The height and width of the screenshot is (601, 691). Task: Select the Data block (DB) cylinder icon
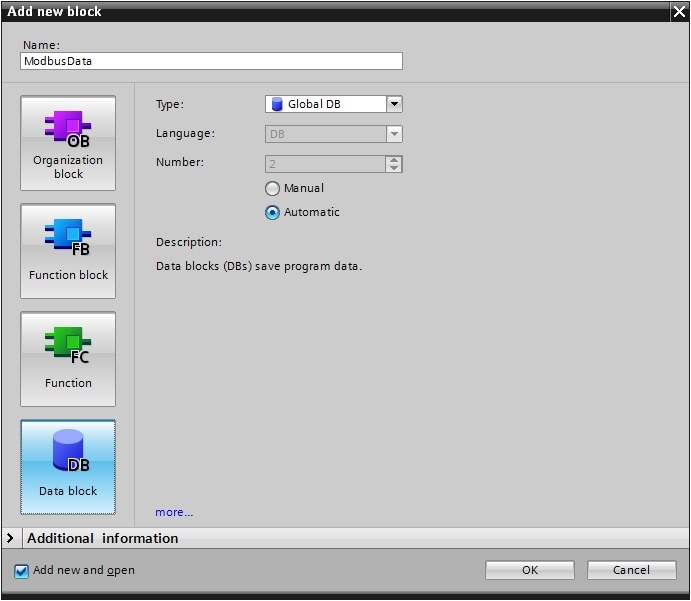pos(71,450)
